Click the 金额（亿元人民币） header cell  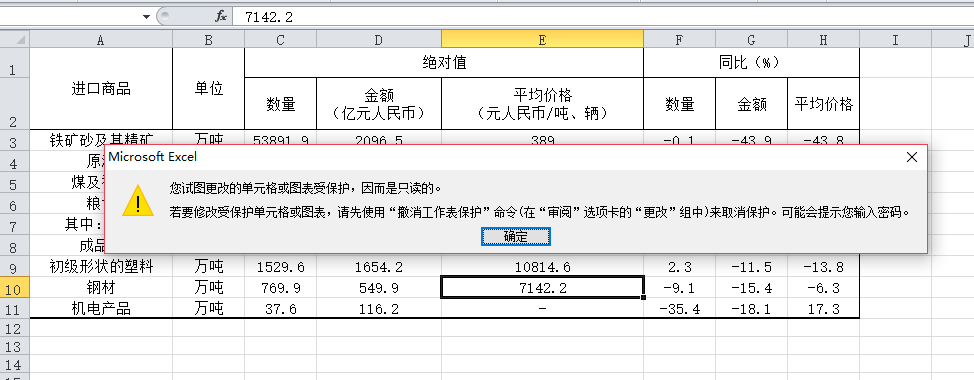point(379,104)
